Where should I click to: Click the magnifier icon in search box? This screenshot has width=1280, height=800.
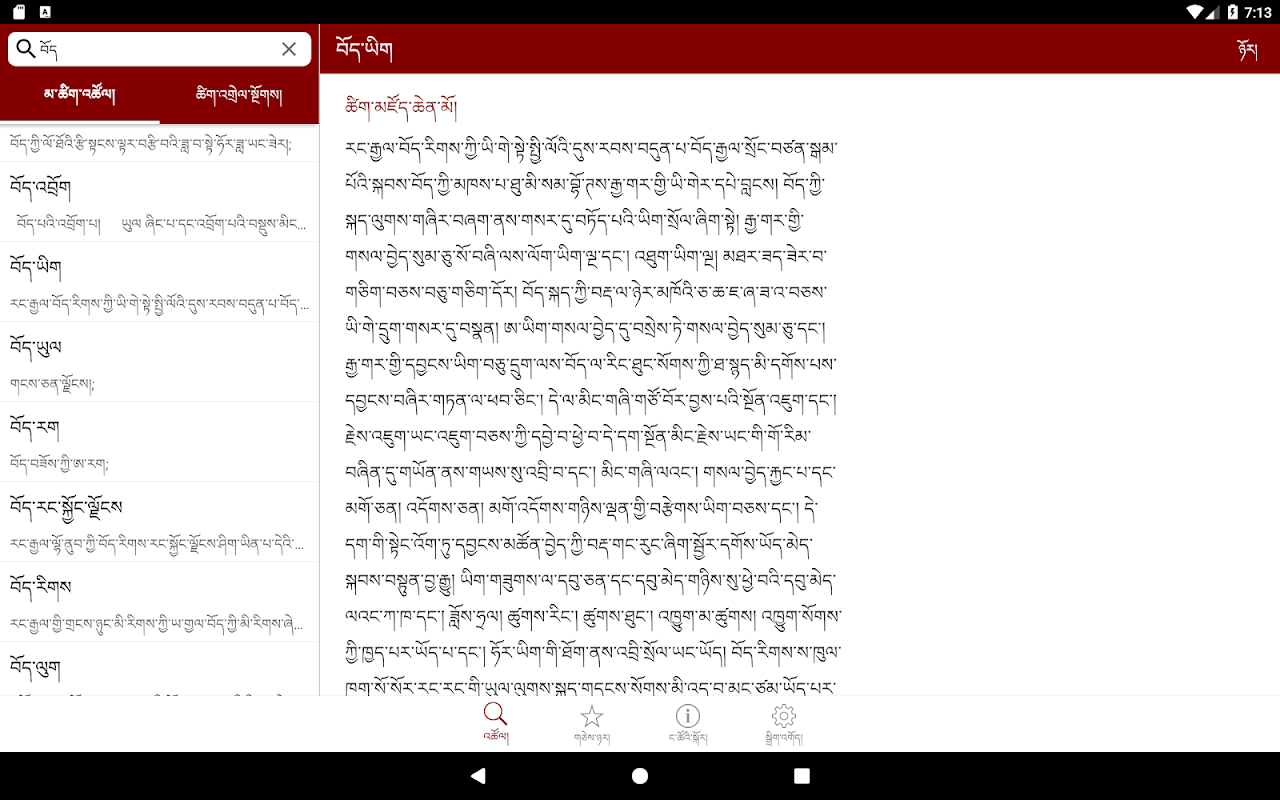(x=25, y=49)
